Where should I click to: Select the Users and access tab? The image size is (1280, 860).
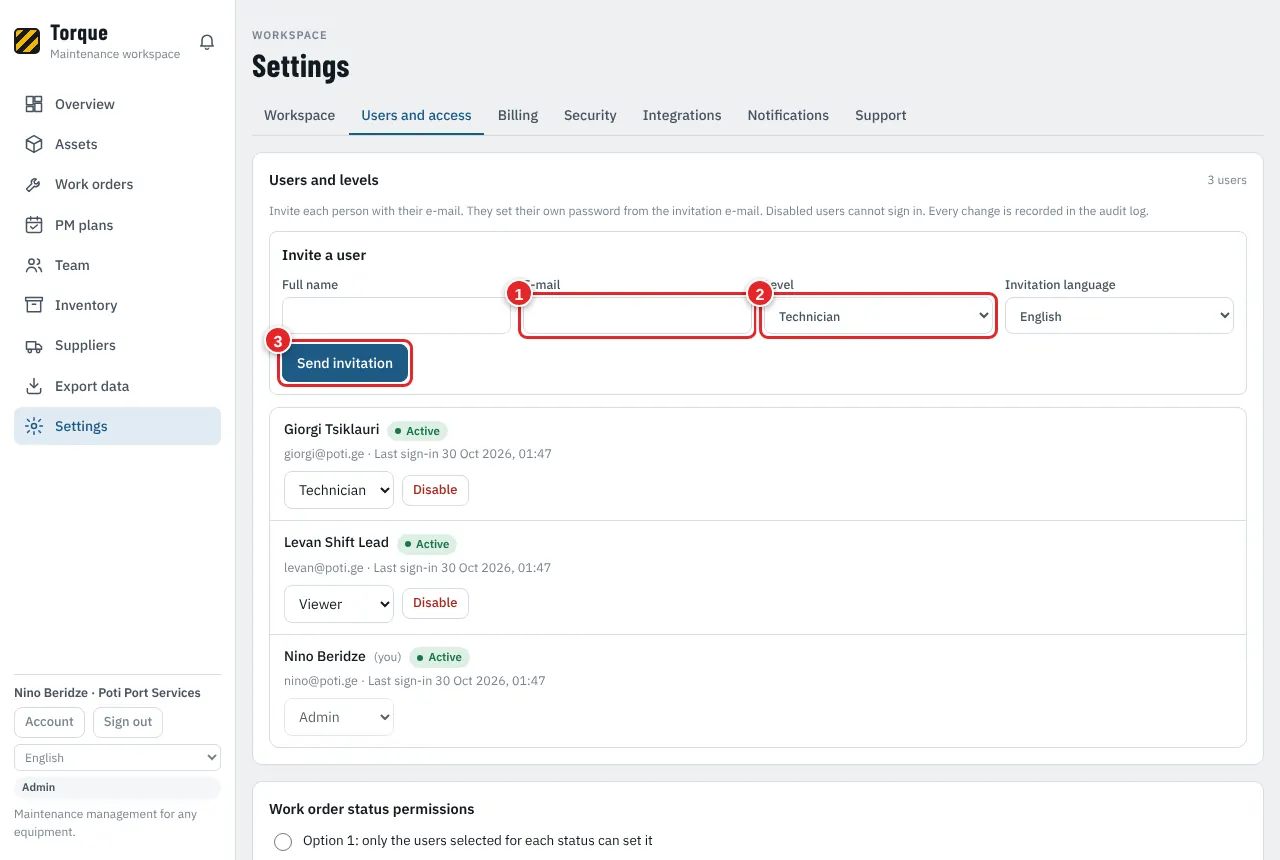tap(416, 115)
